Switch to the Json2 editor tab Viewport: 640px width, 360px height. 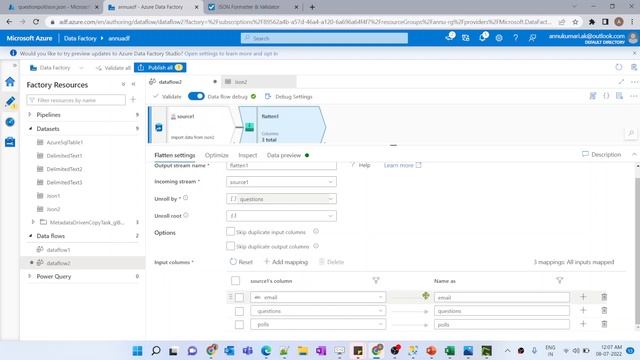click(x=259, y=82)
